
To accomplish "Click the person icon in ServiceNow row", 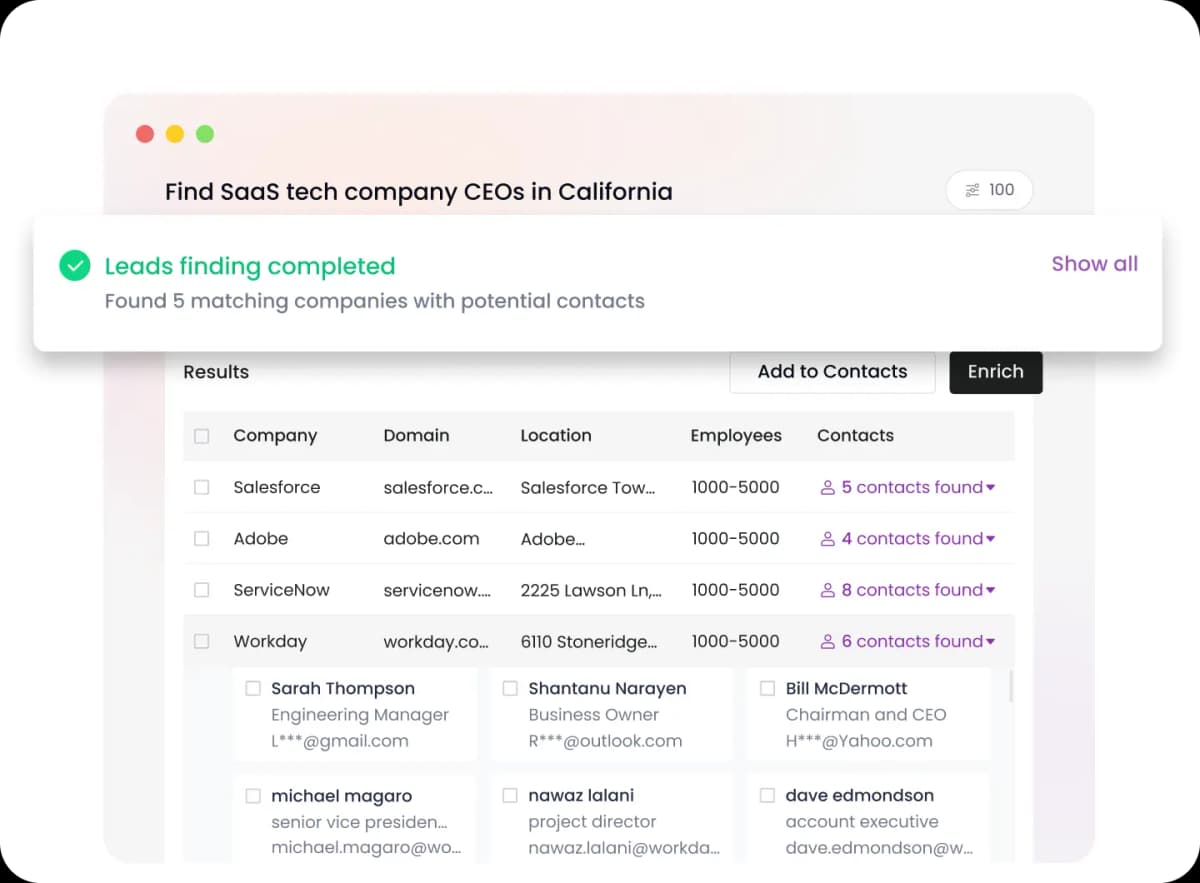I will [x=828, y=590].
